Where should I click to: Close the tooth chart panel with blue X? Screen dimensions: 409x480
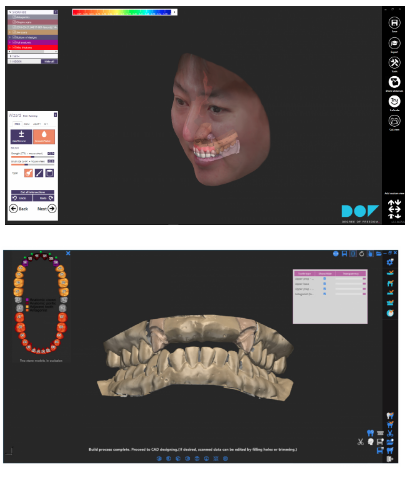click(68, 253)
